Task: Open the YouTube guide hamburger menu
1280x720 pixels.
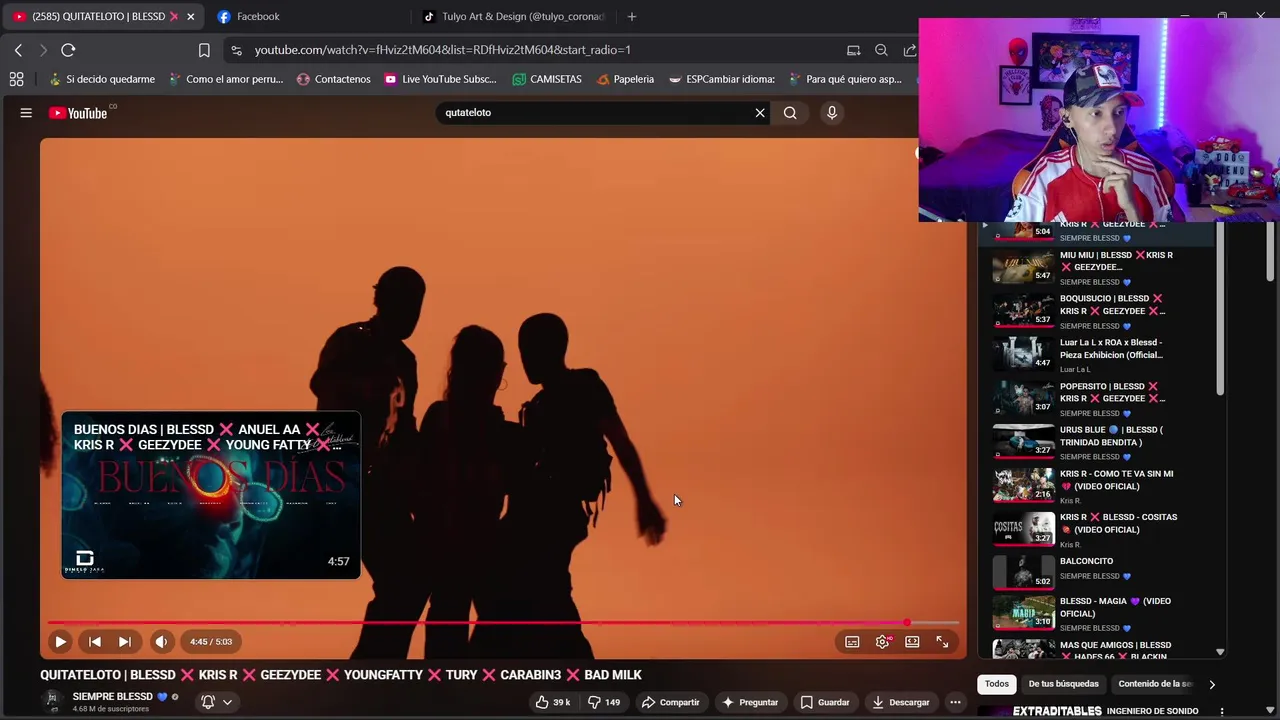Action: click(x=26, y=113)
